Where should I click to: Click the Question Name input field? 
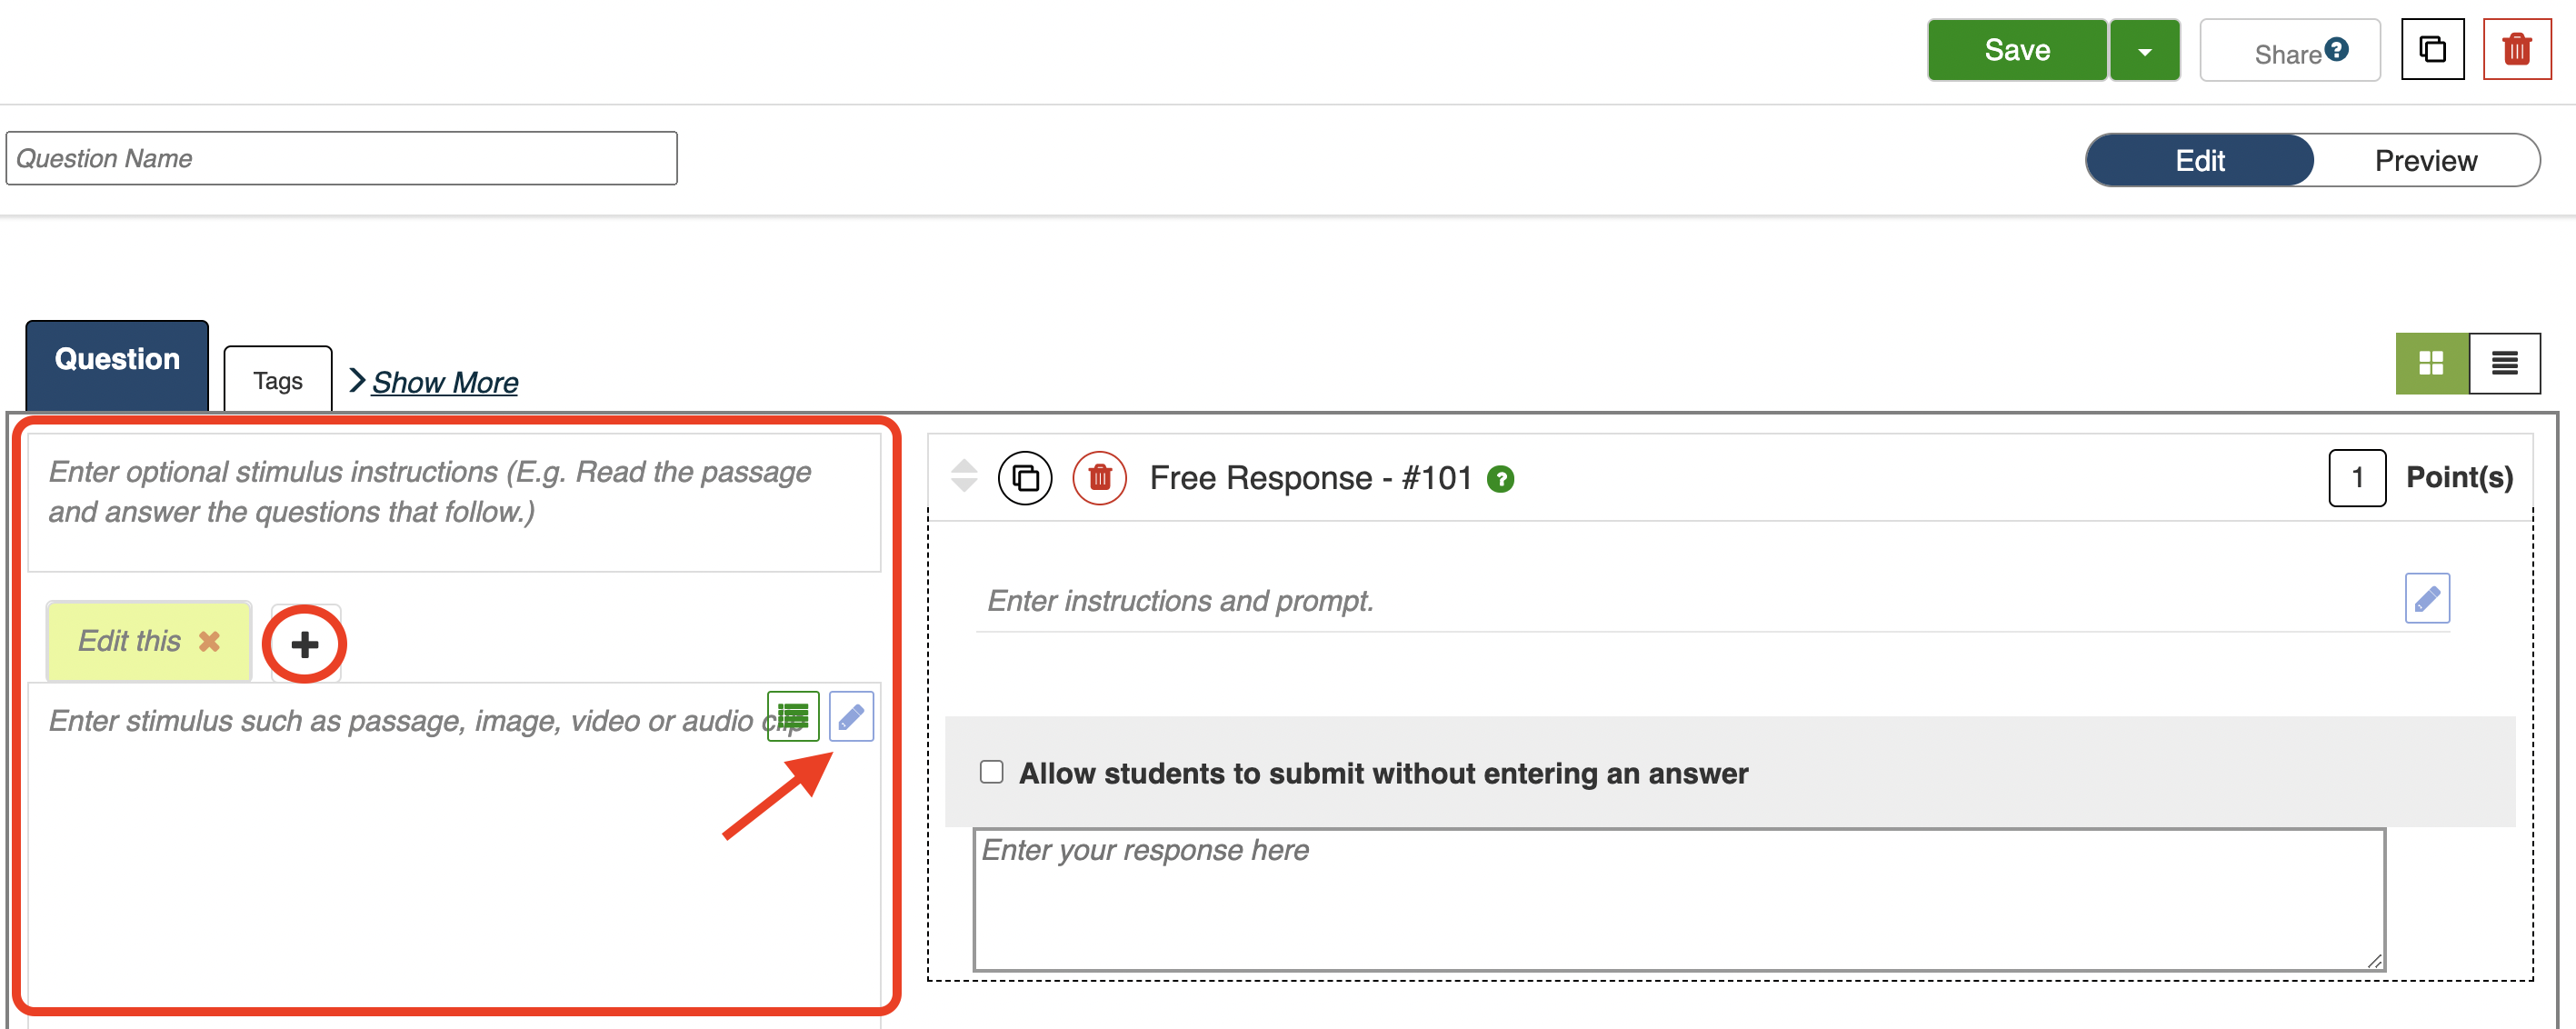(341, 158)
